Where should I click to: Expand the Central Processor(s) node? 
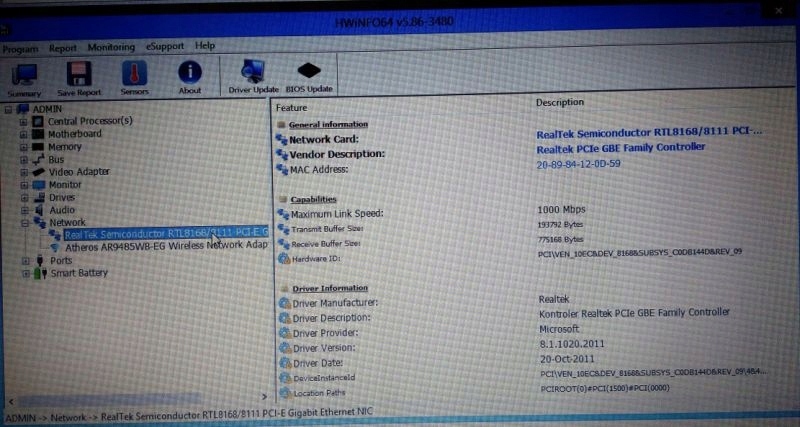coord(23,121)
